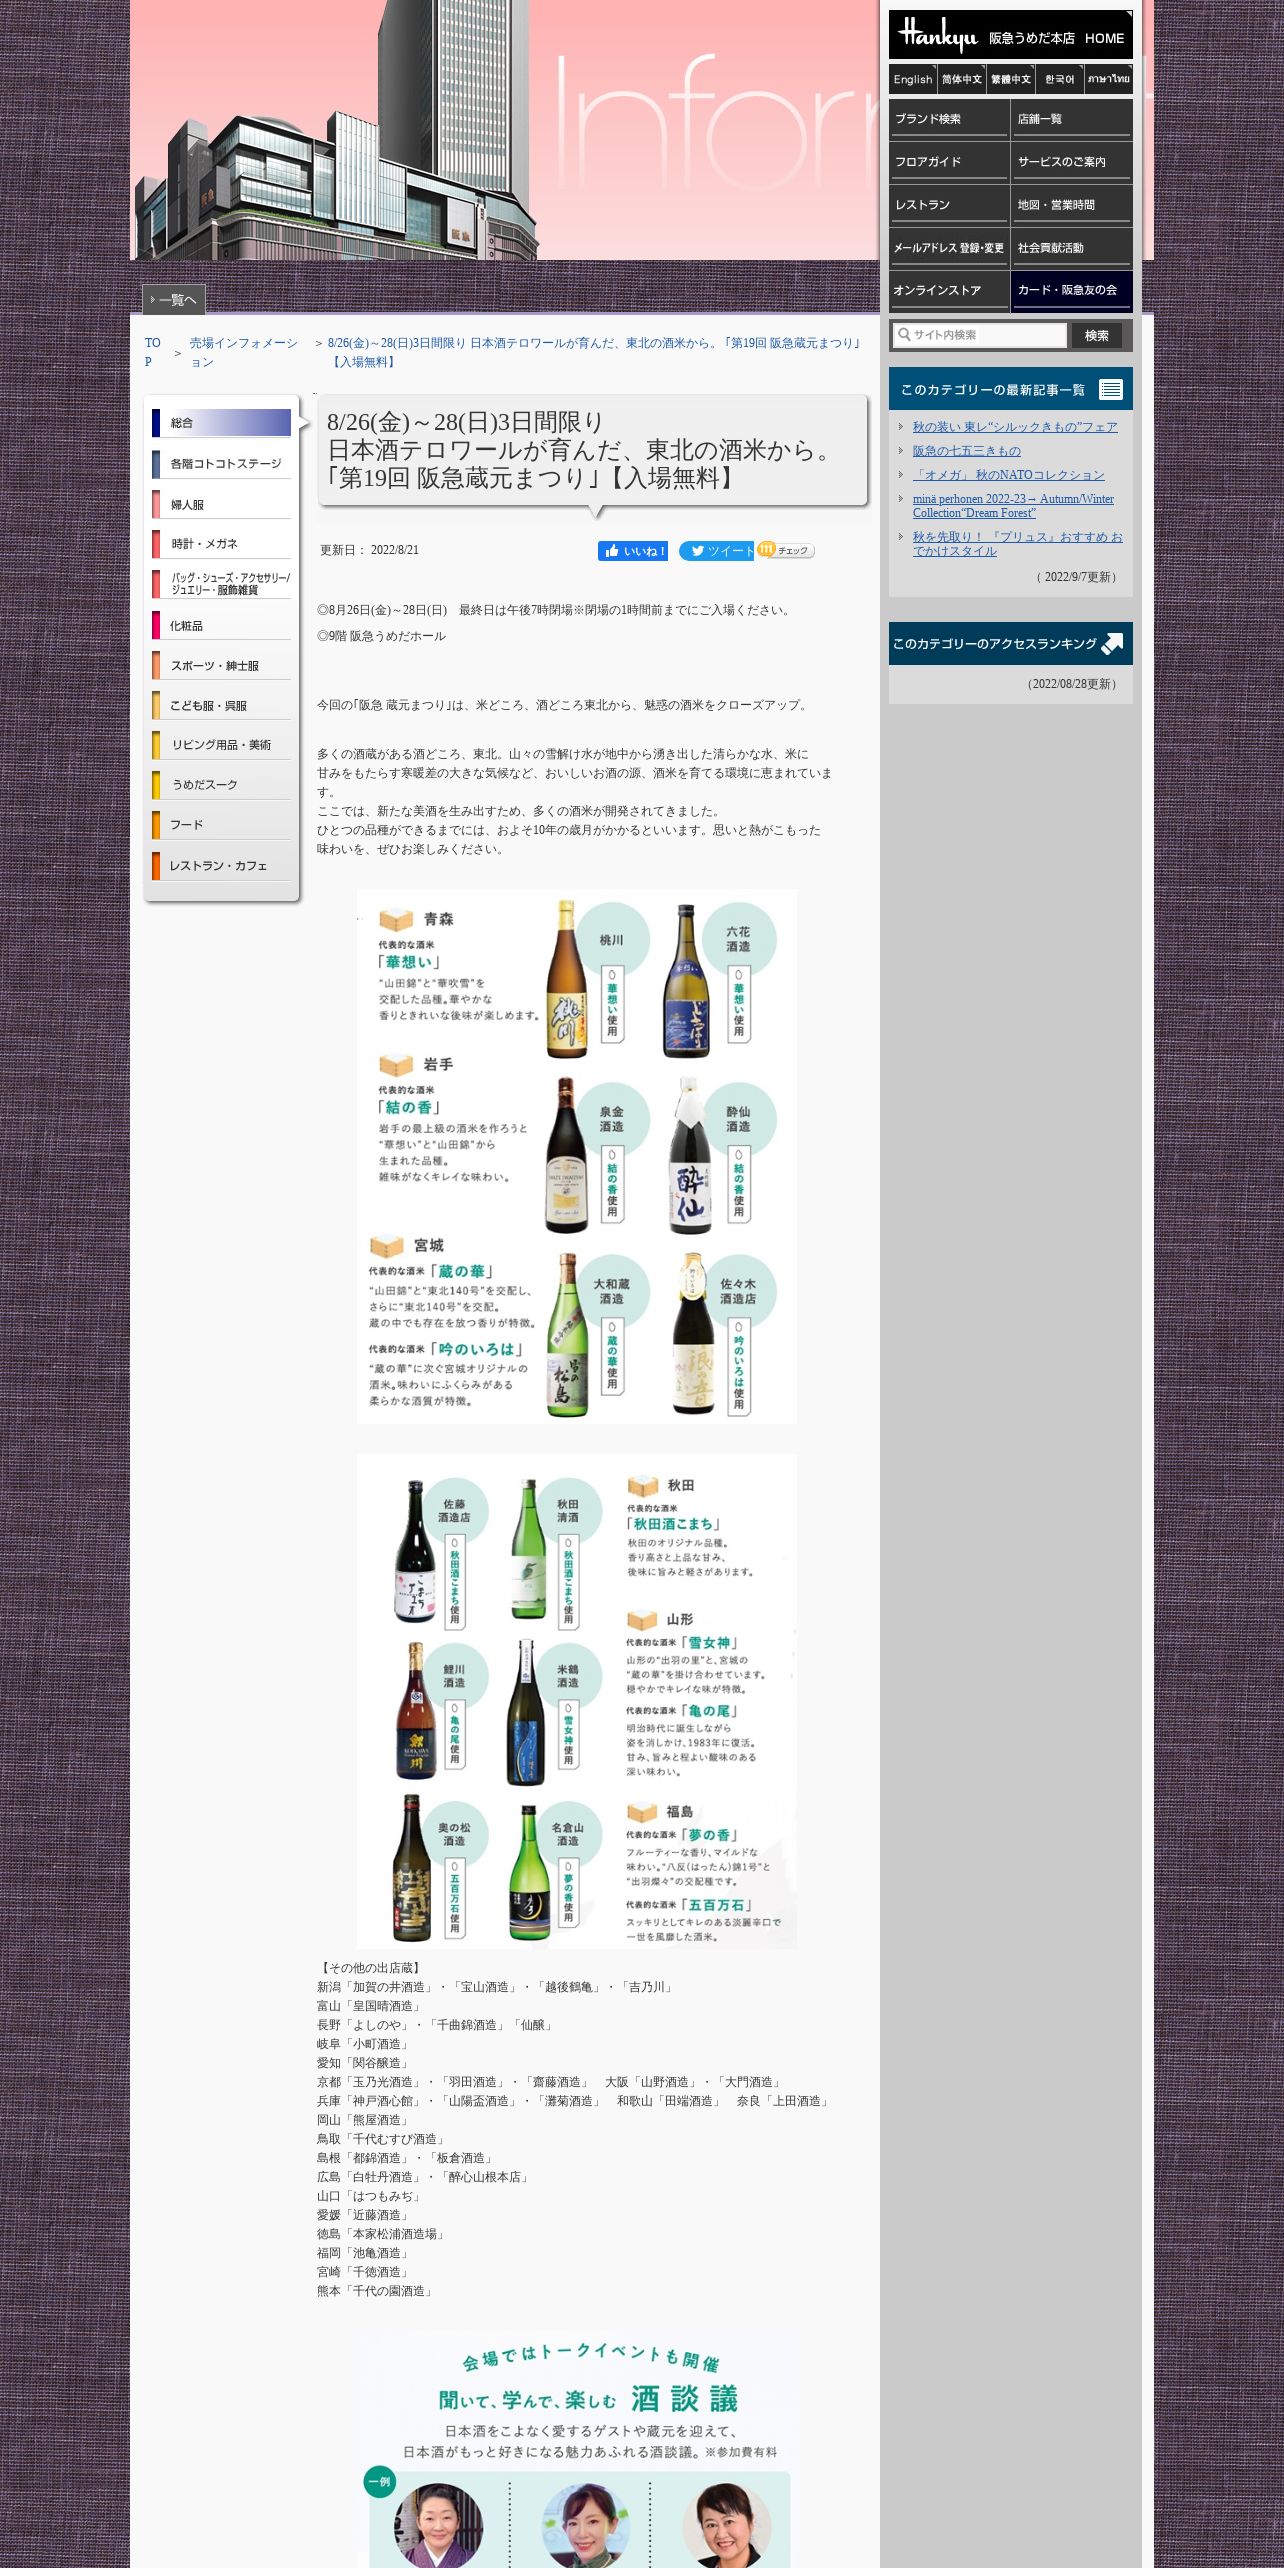Open レストラン item in header menu
Screen dimensions: 1284x2568
click(949, 205)
